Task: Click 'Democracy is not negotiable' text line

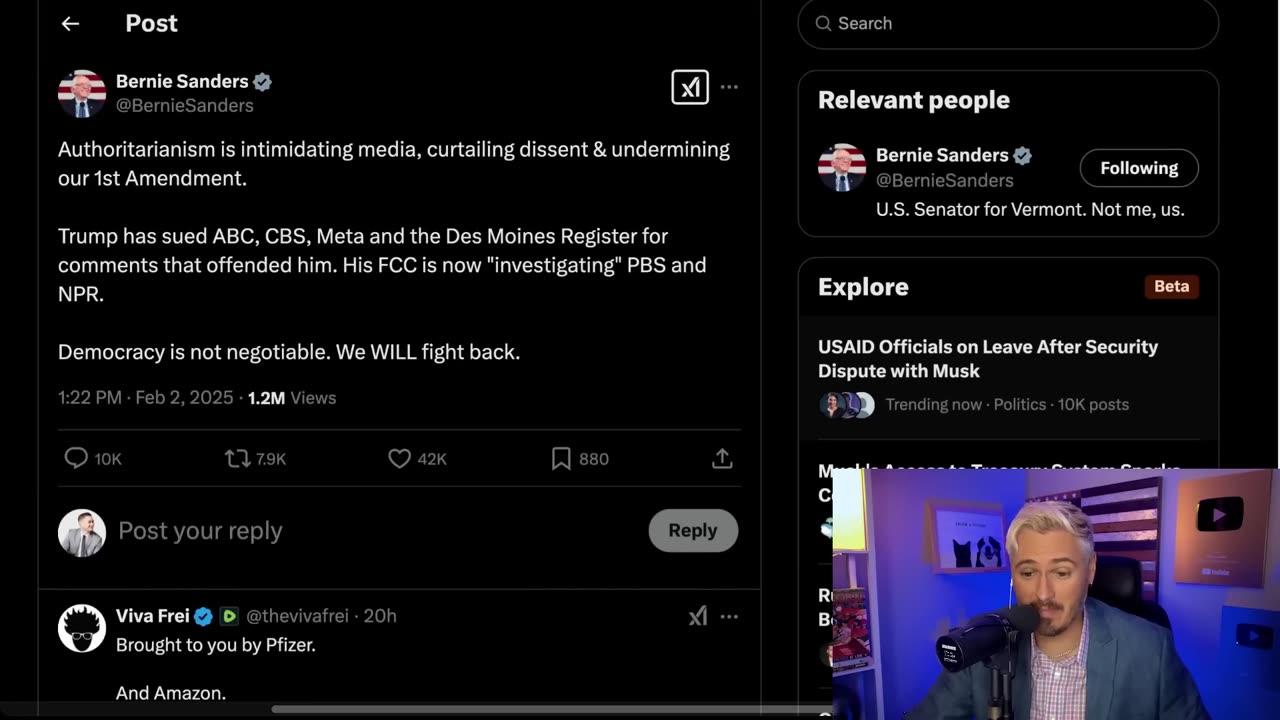Action: [289, 352]
